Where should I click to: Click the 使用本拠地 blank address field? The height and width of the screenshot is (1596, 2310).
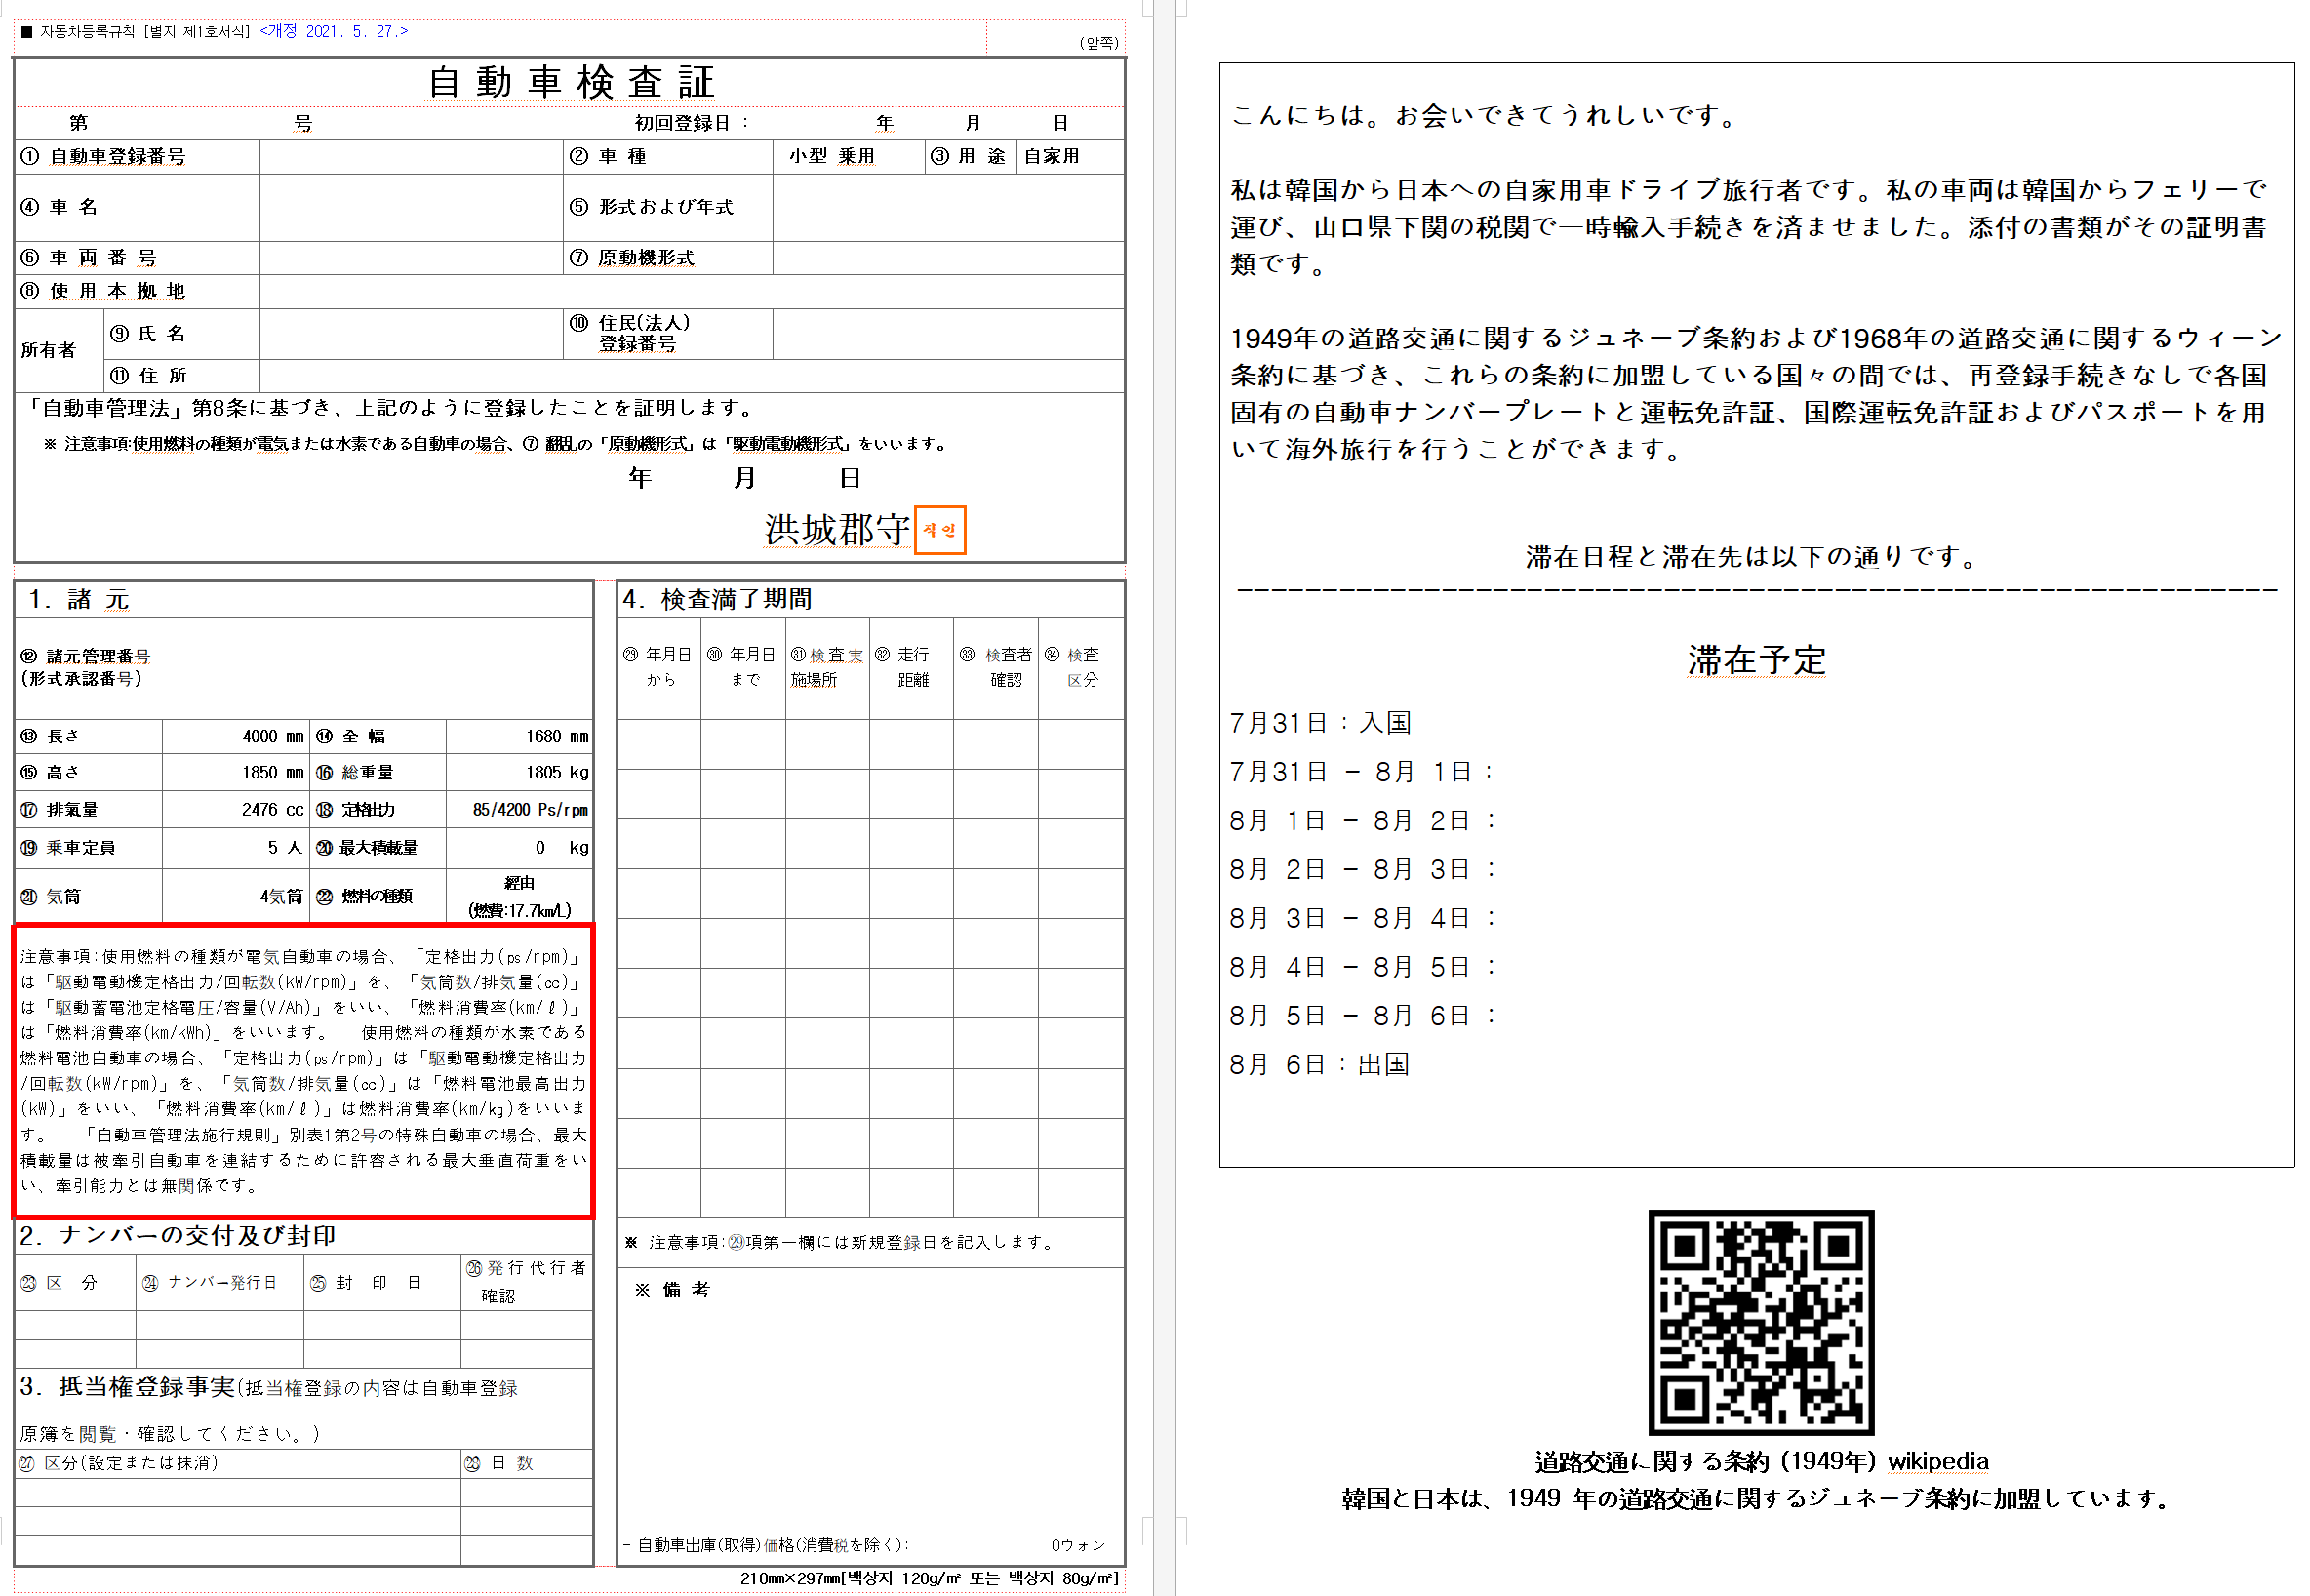[x=690, y=291]
